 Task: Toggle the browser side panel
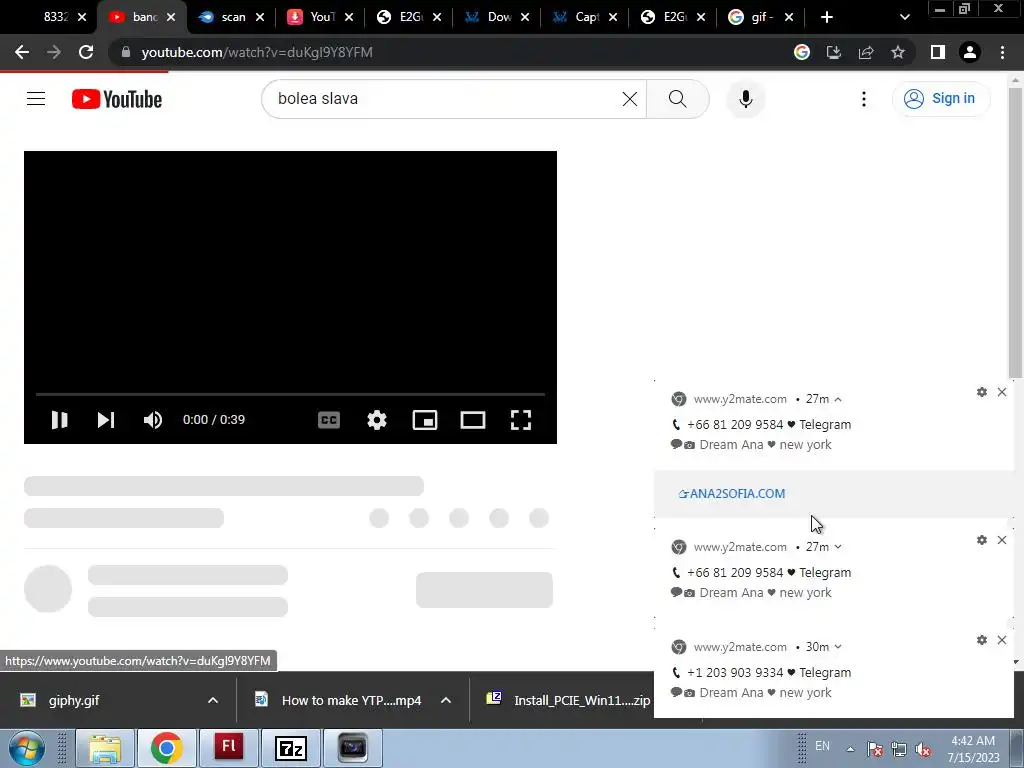pos(938,52)
